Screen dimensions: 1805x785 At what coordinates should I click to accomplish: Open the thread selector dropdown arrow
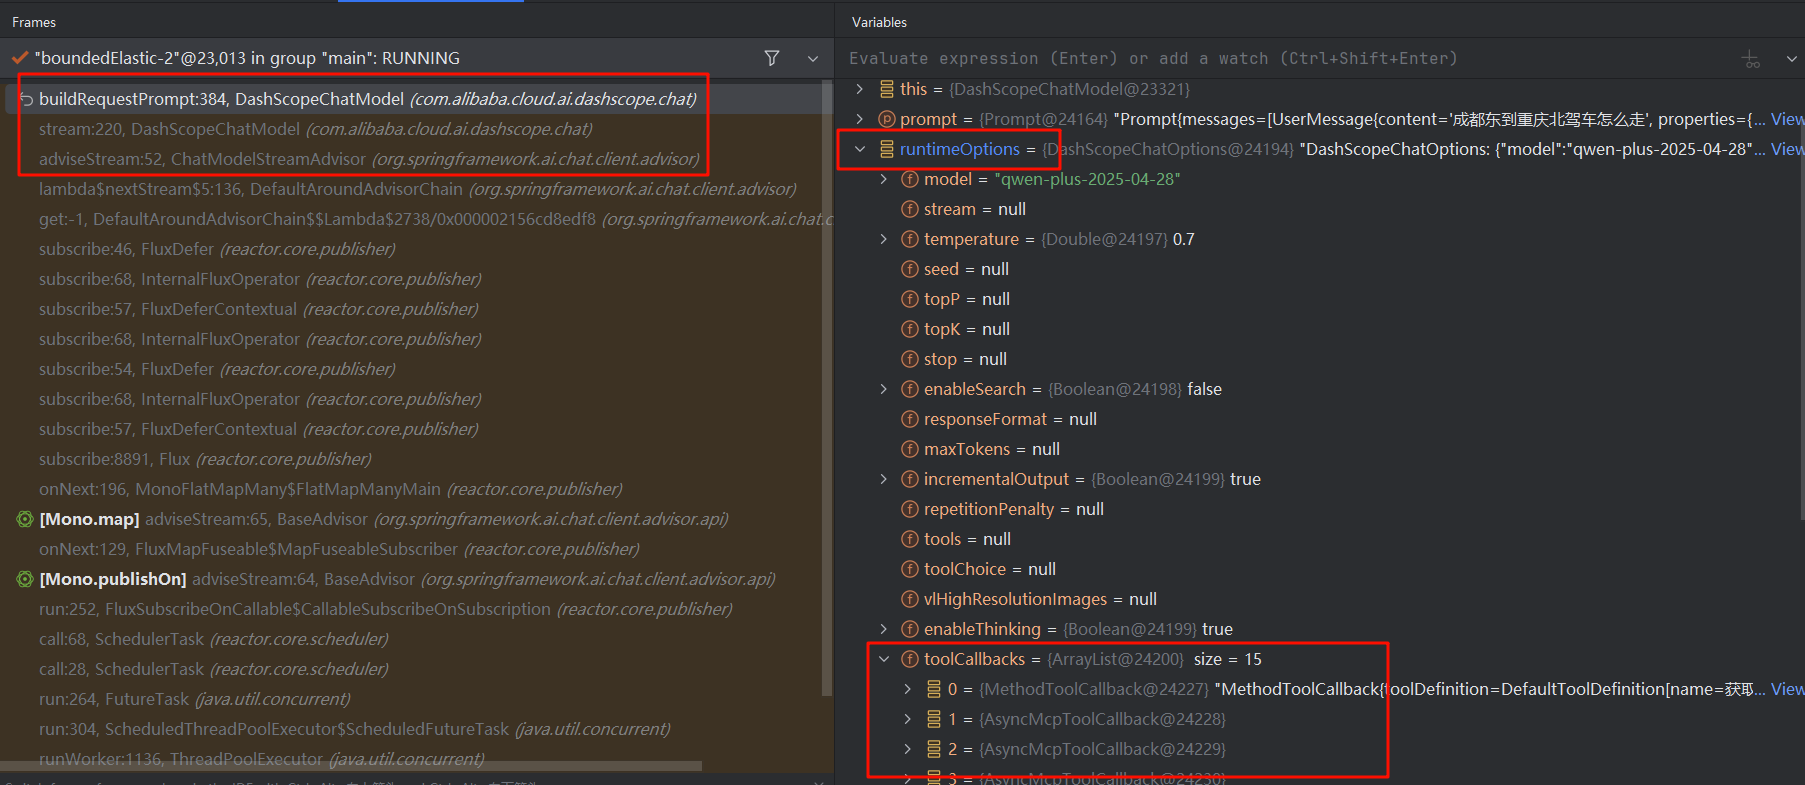tap(813, 59)
